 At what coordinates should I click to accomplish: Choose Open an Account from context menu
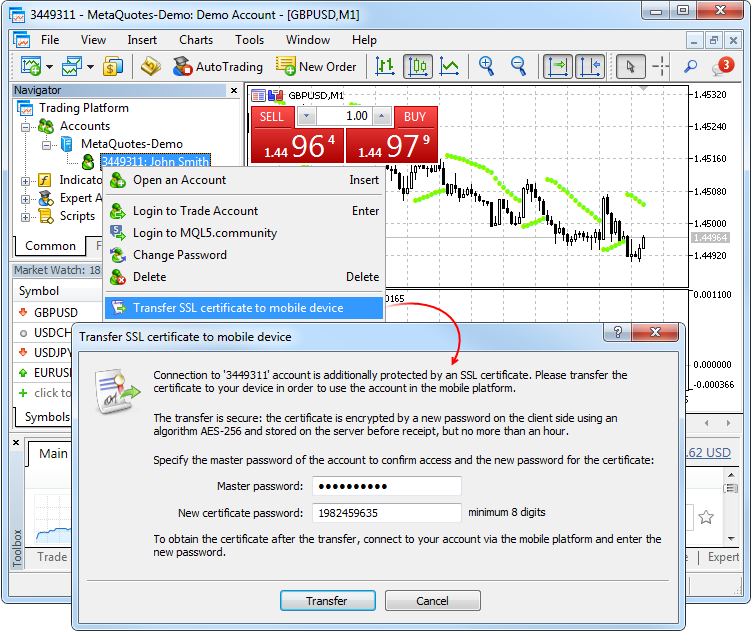click(244, 180)
